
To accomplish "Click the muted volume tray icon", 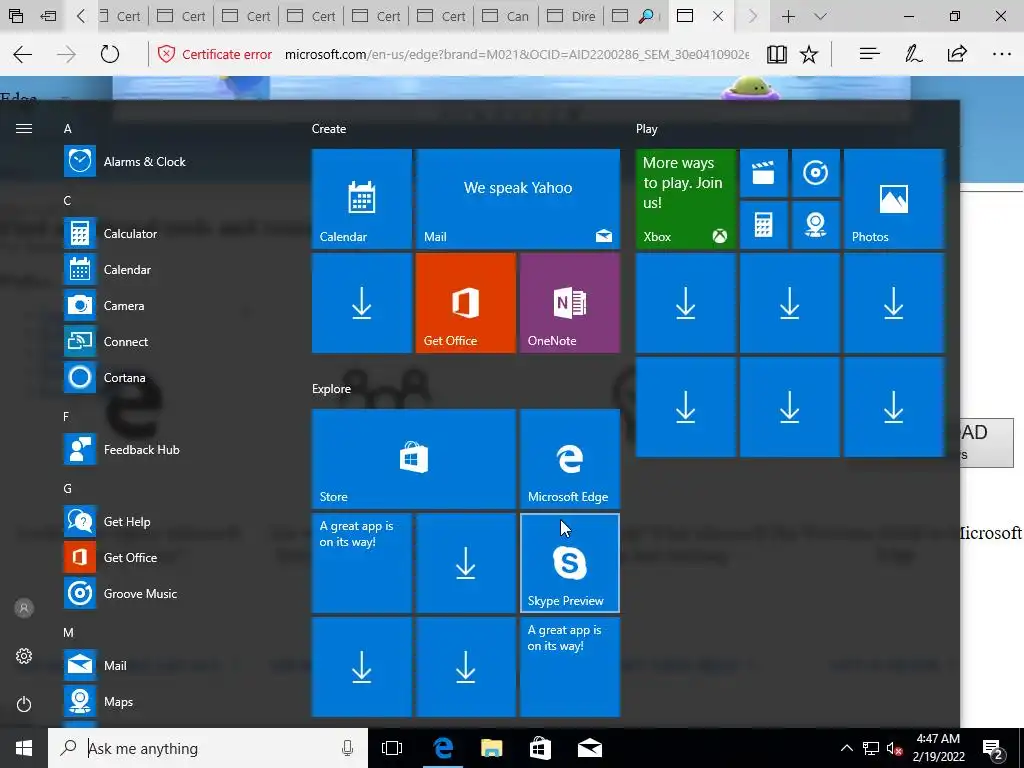I will [x=895, y=748].
